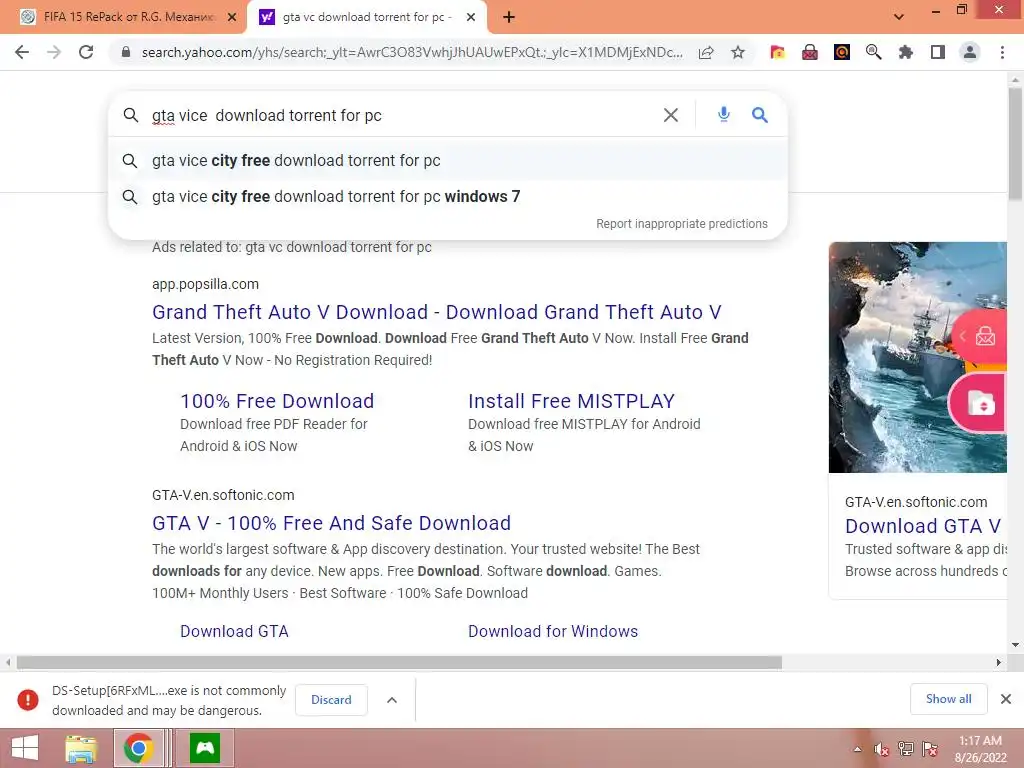Screen dimensions: 1024x768
Task: Open the yellow folder extension icon
Action: tap(777, 52)
